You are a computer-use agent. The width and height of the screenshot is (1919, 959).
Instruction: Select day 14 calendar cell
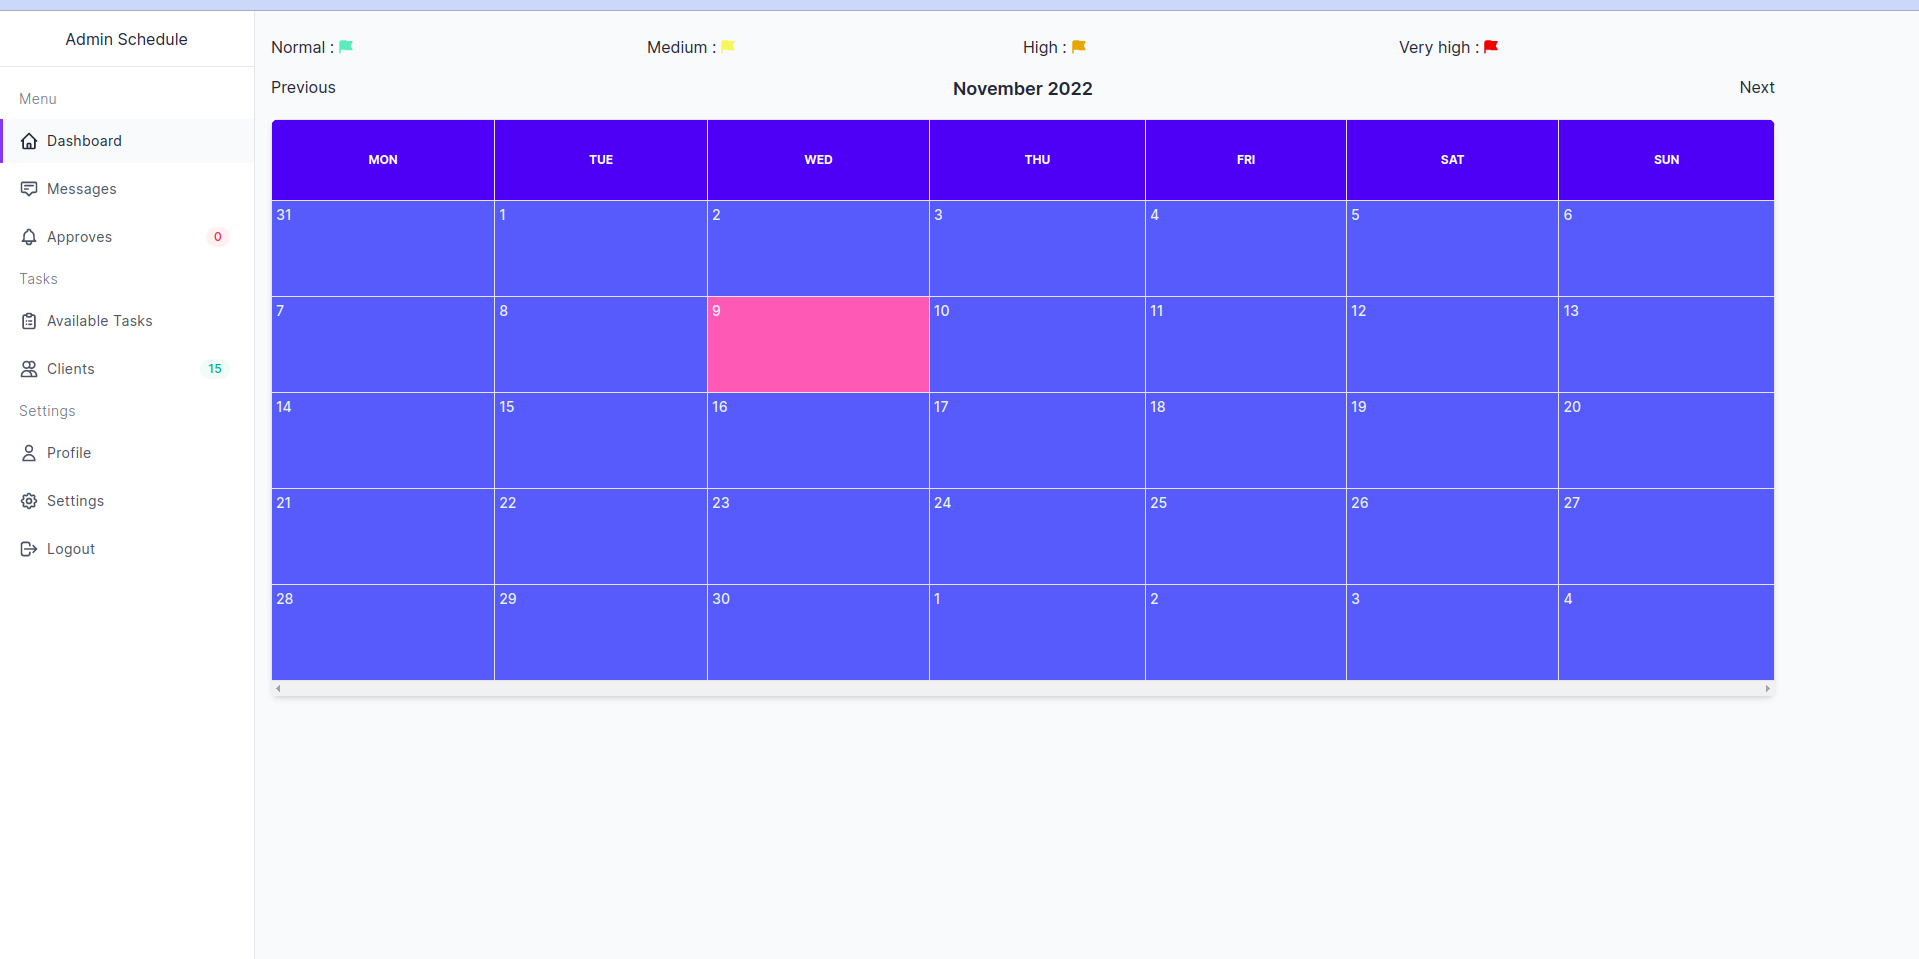(383, 440)
